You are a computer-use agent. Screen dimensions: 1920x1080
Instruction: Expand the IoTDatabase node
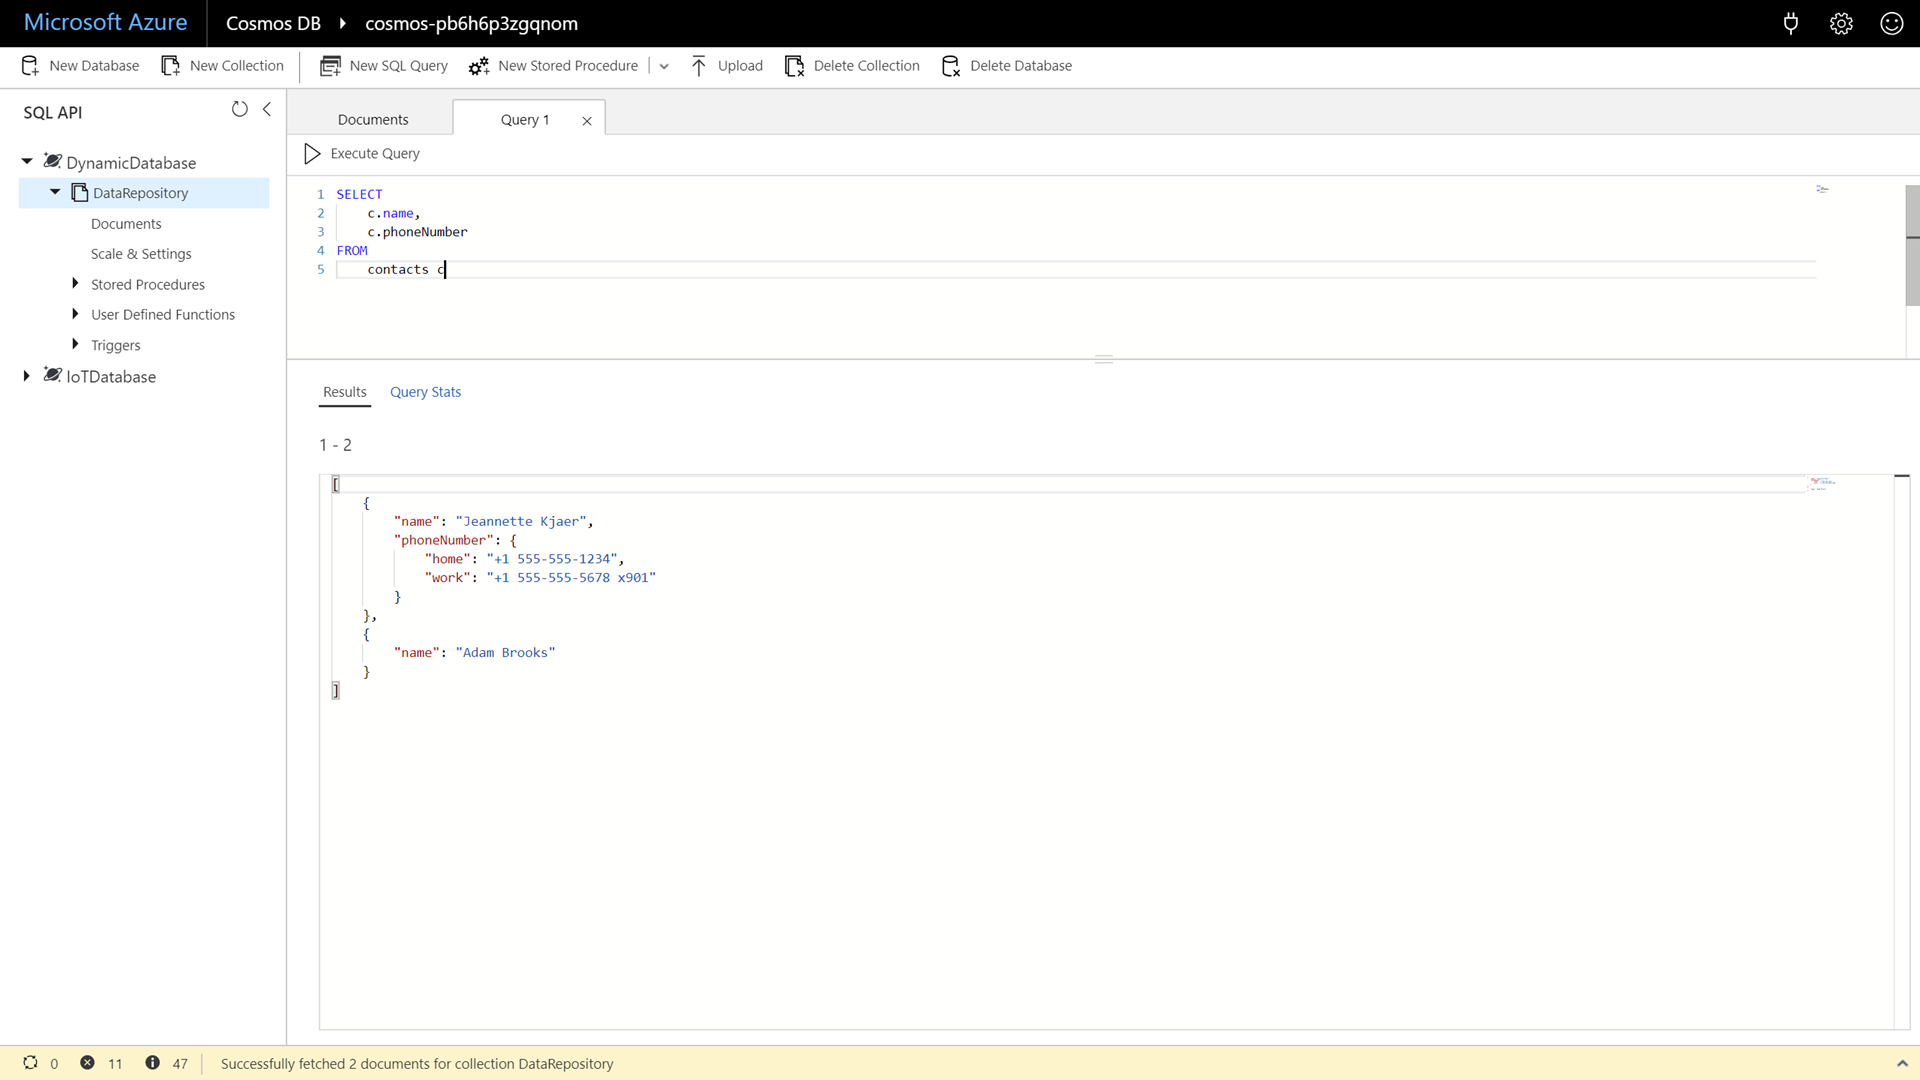27,376
